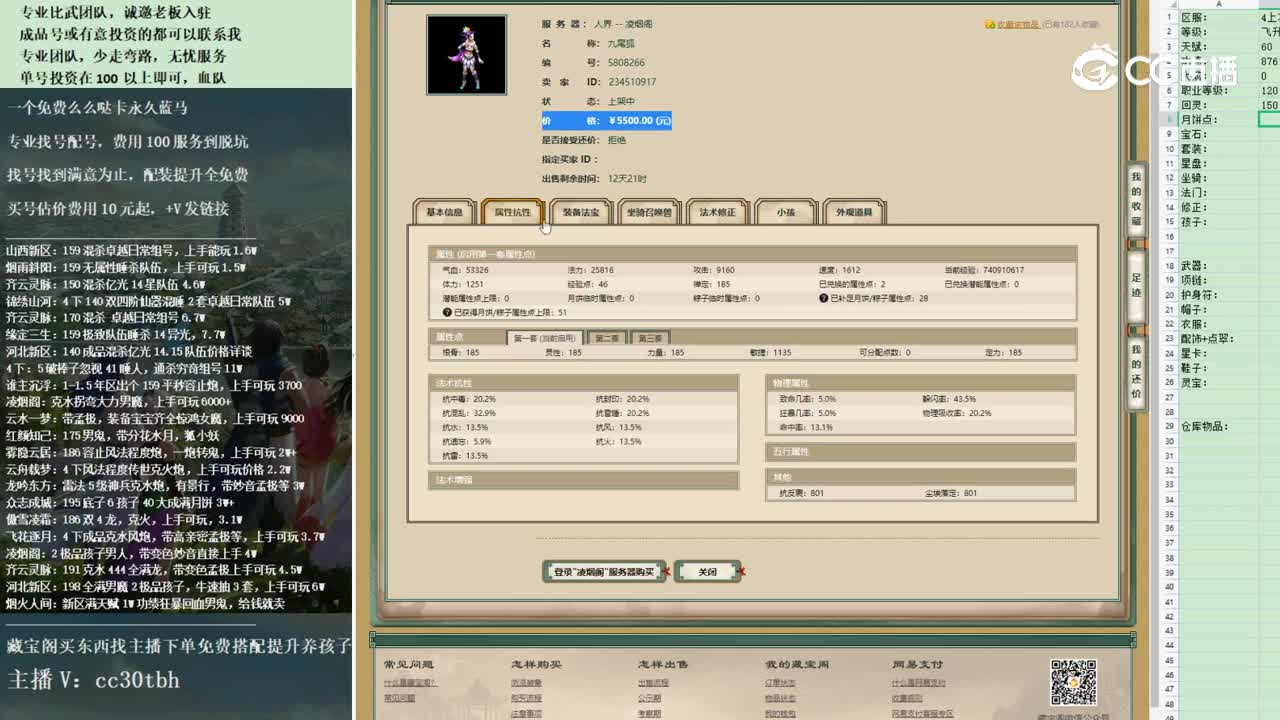Select the 小孩 tab
Viewport: 1280px width, 720px height.
click(x=785, y=212)
